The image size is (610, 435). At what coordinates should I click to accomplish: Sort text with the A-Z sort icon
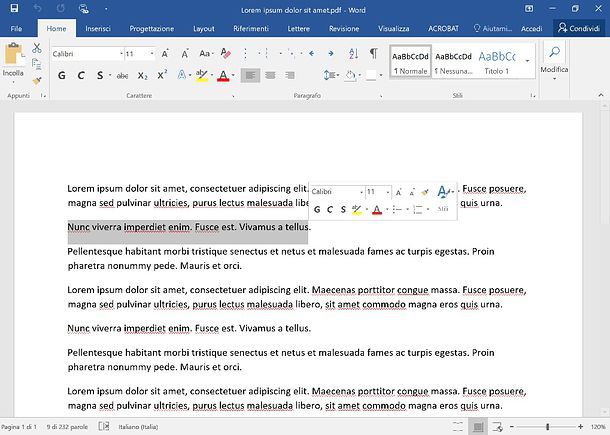pos(354,53)
